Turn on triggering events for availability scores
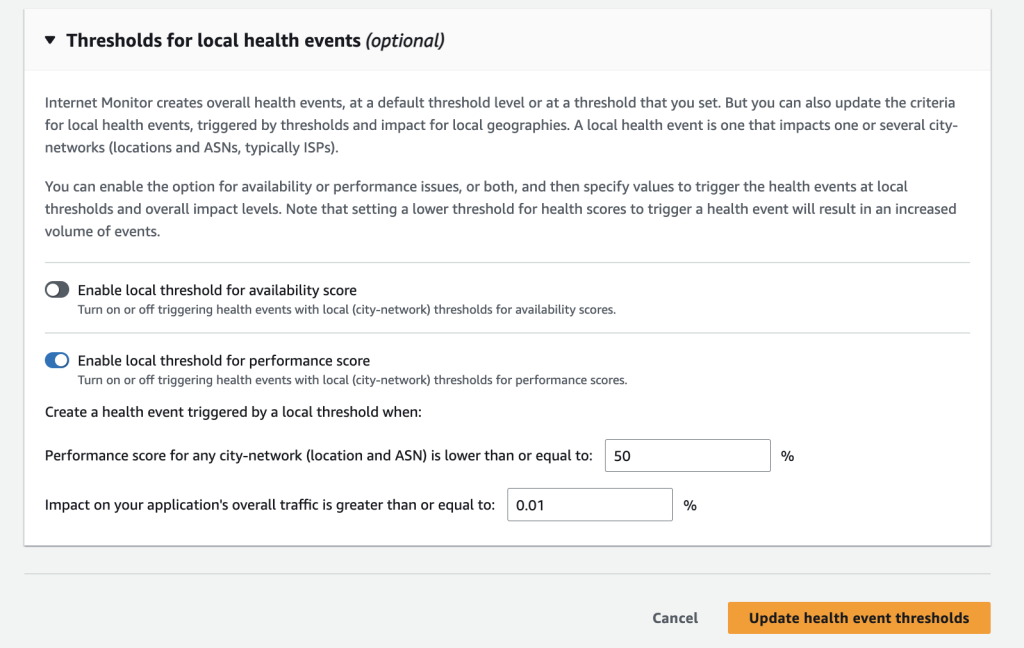 pyautogui.click(x=57, y=289)
